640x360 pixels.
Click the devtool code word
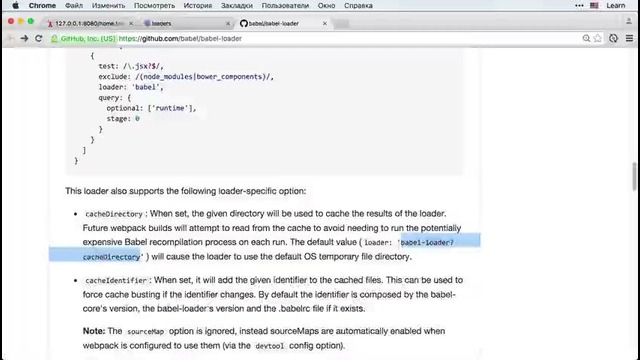point(269,346)
